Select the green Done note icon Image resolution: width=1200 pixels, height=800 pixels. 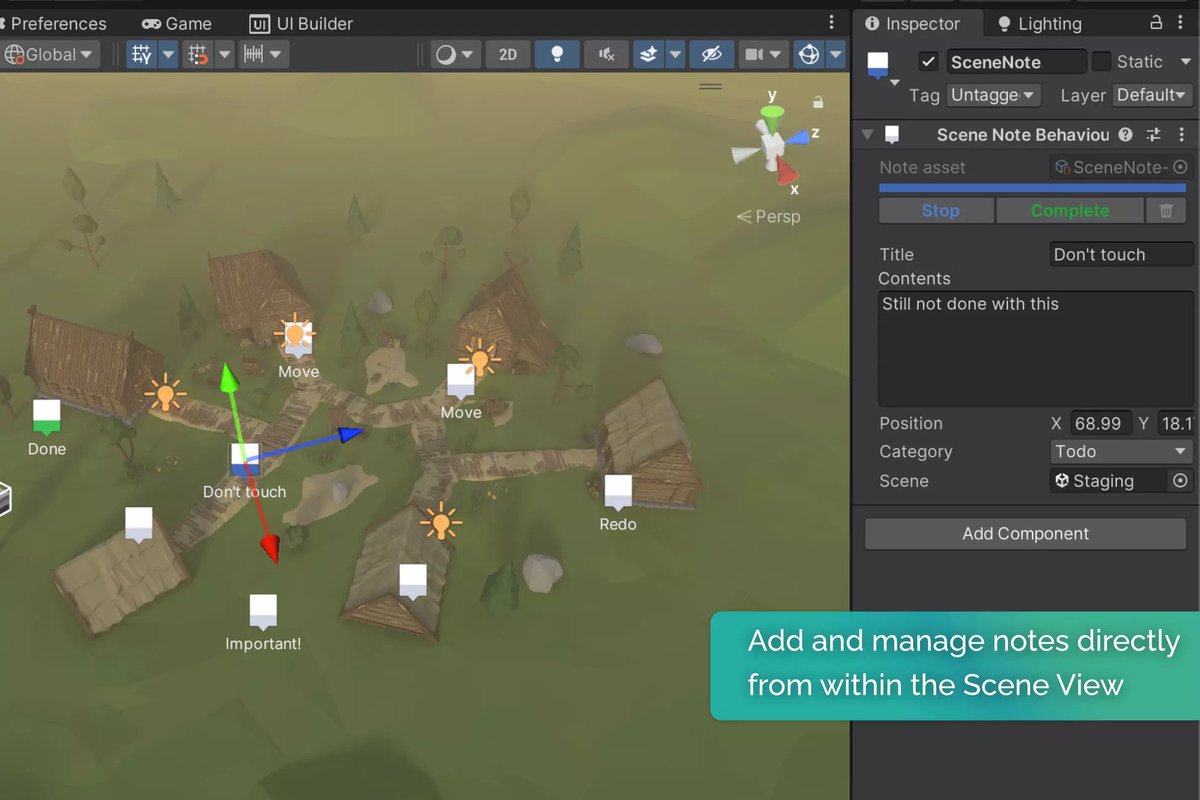tap(47, 415)
